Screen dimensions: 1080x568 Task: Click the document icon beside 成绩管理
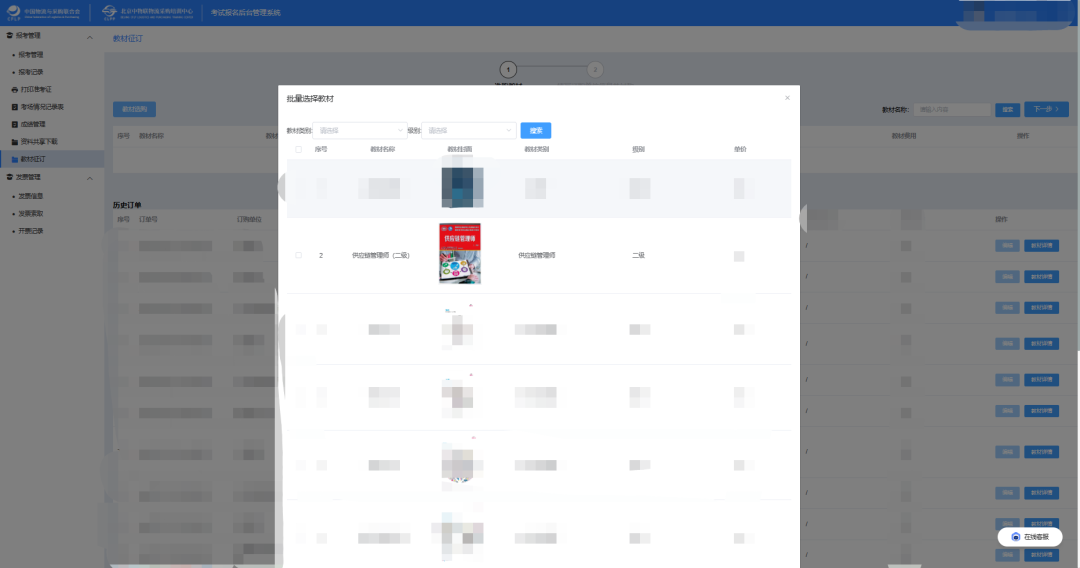pos(14,125)
